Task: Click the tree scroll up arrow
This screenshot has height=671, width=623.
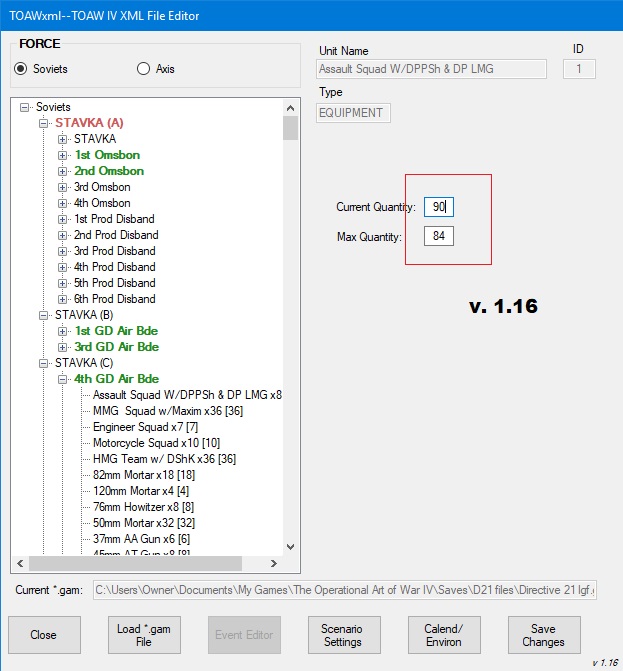Action: click(291, 108)
